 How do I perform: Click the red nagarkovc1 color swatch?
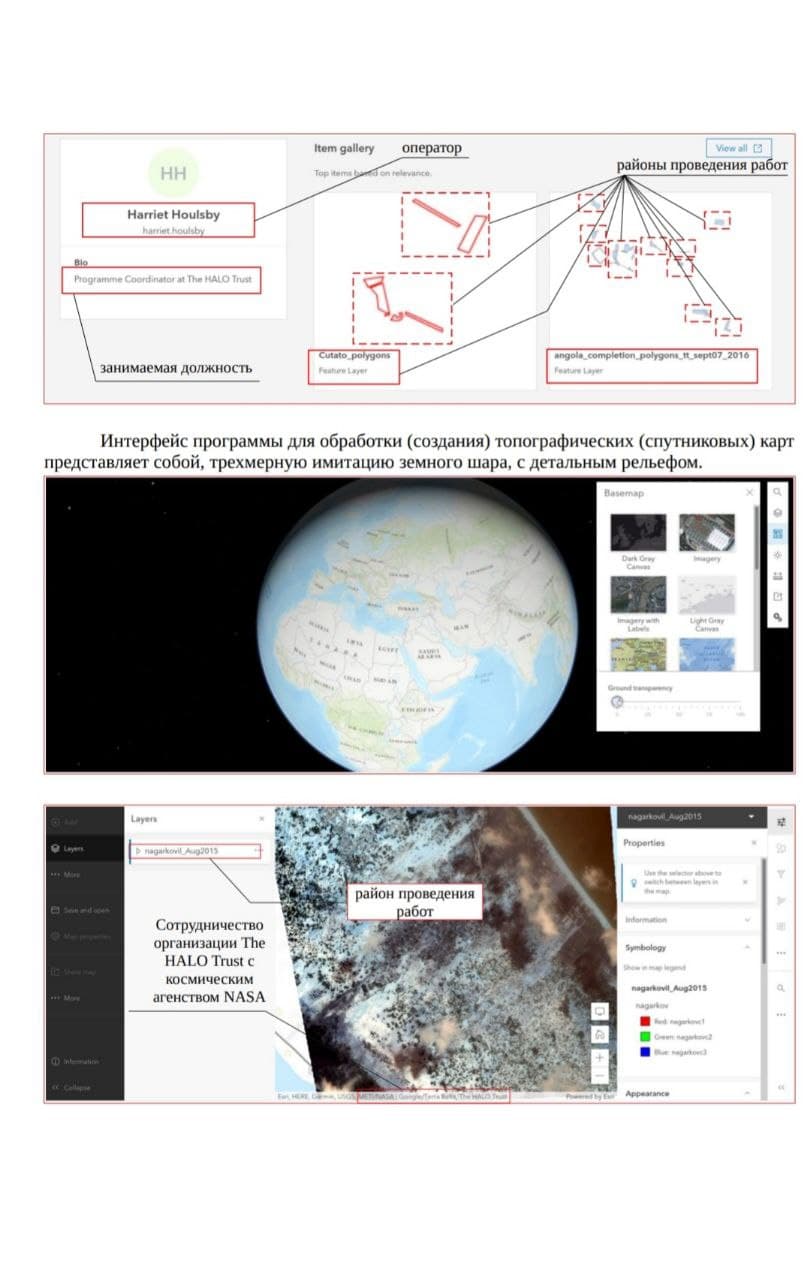point(645,1021)
